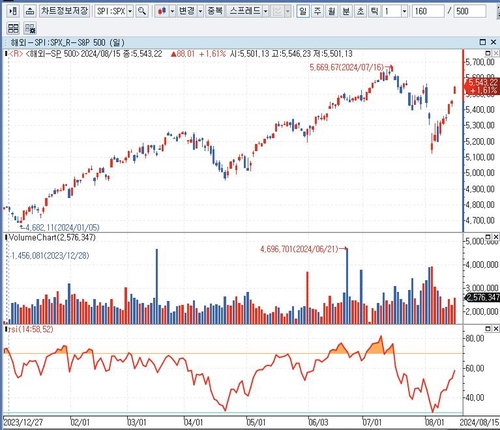The width and height of the screenshot is (500, 430).
Task: Click the grid layout settings icon
Action: point(30,28)
